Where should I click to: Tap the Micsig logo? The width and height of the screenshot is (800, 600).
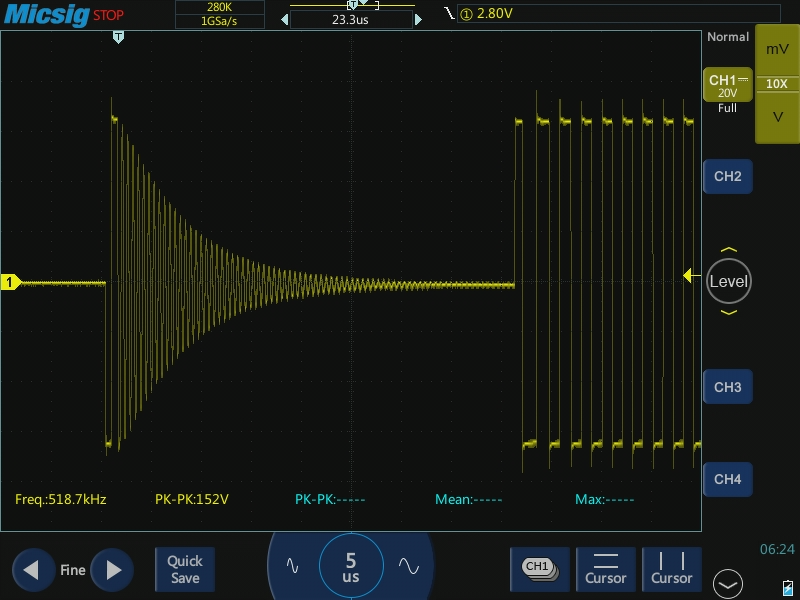47,14
